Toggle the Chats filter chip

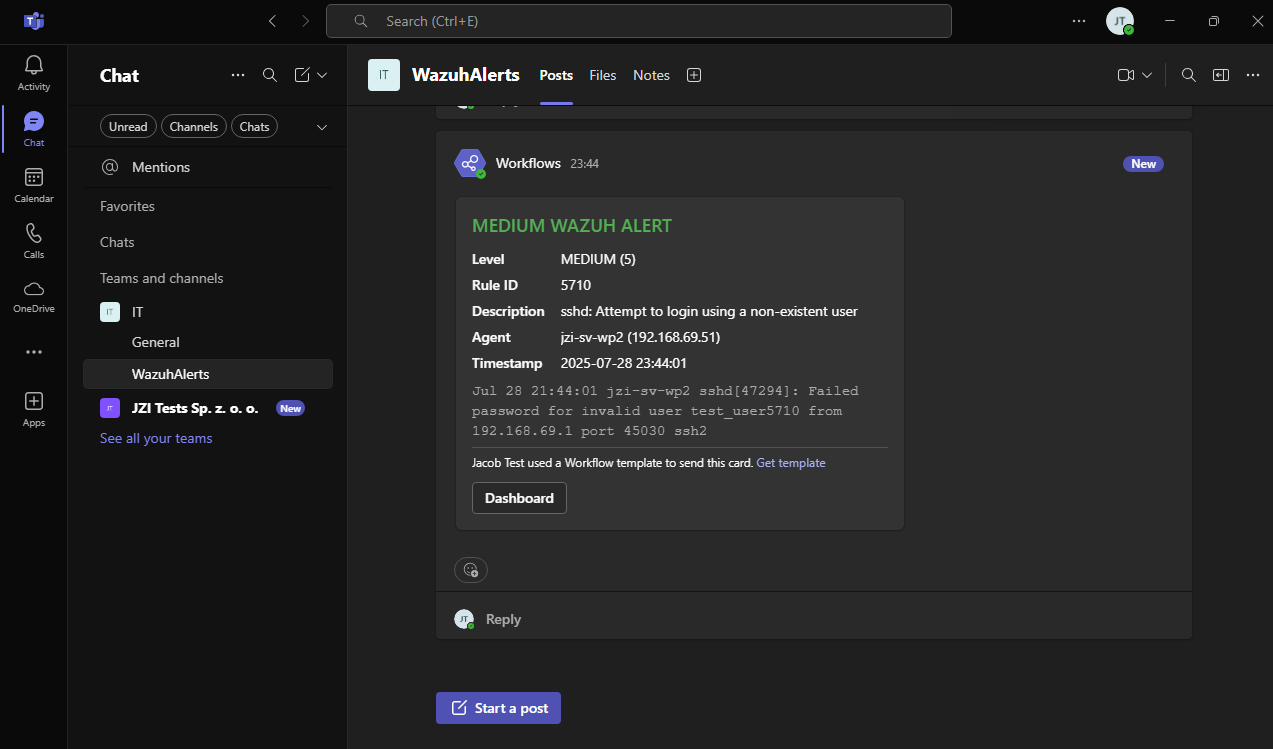(x=255, y=127)
